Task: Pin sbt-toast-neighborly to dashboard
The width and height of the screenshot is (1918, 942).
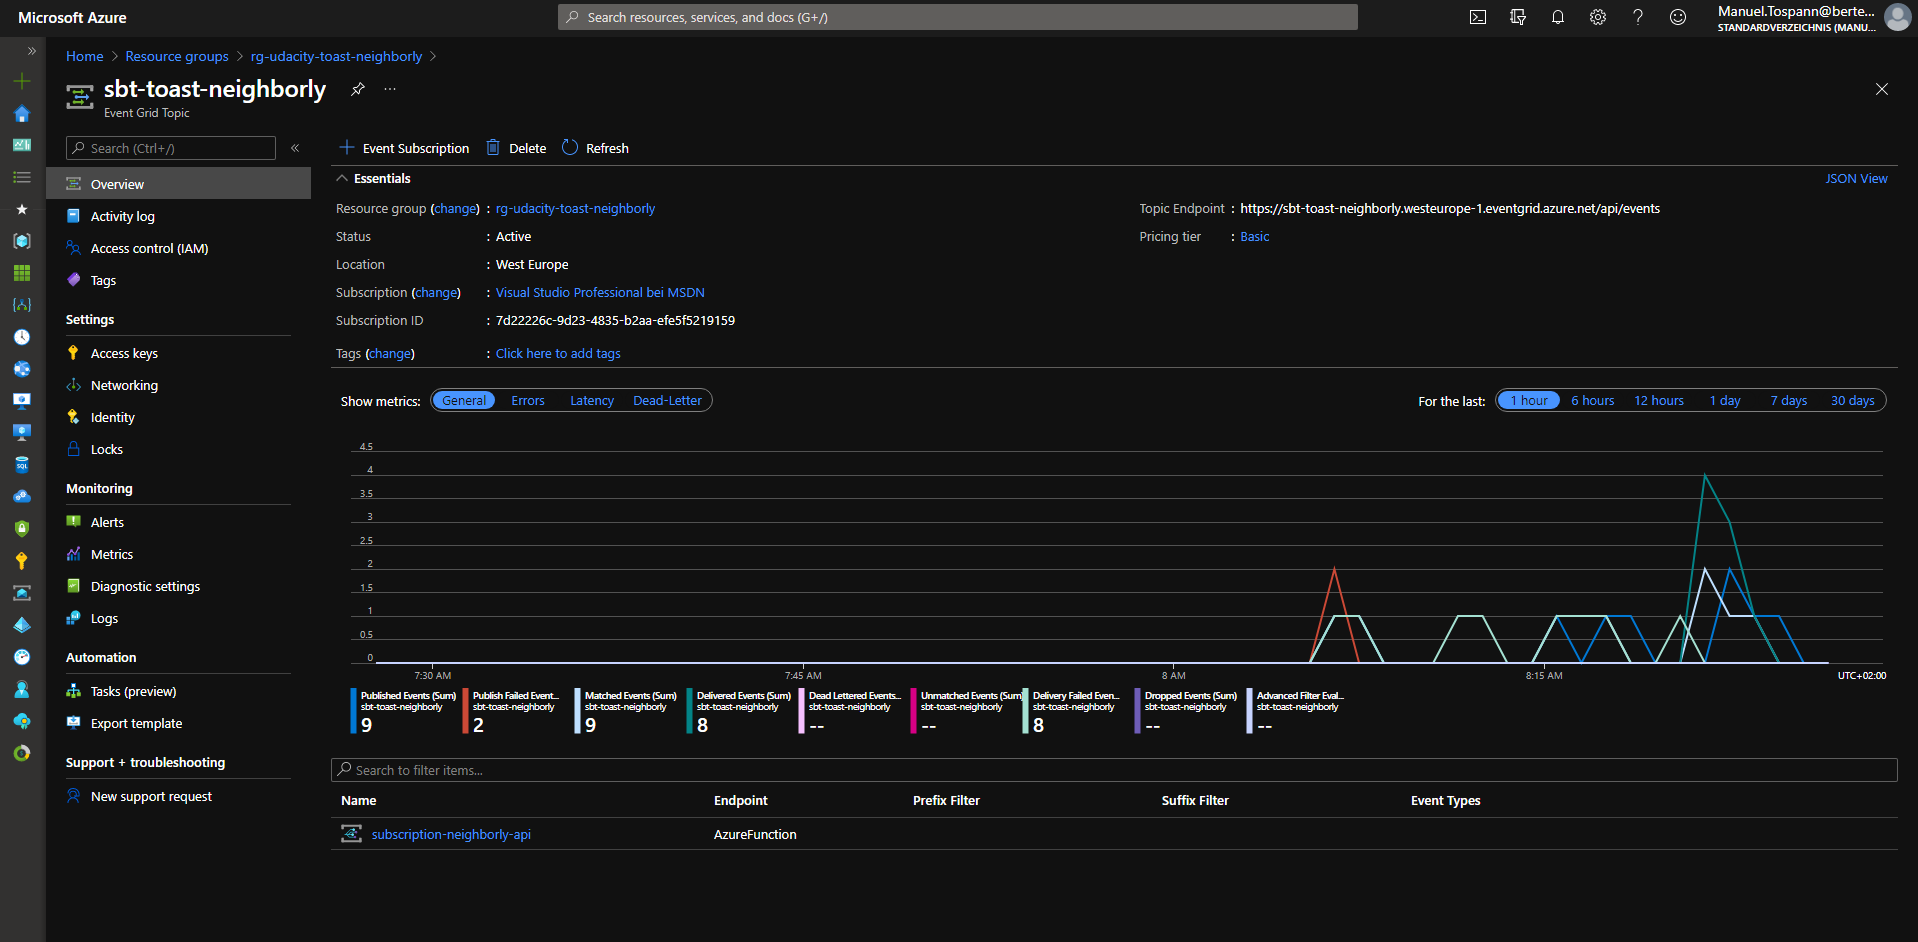Action: click(x=358, y=89)
